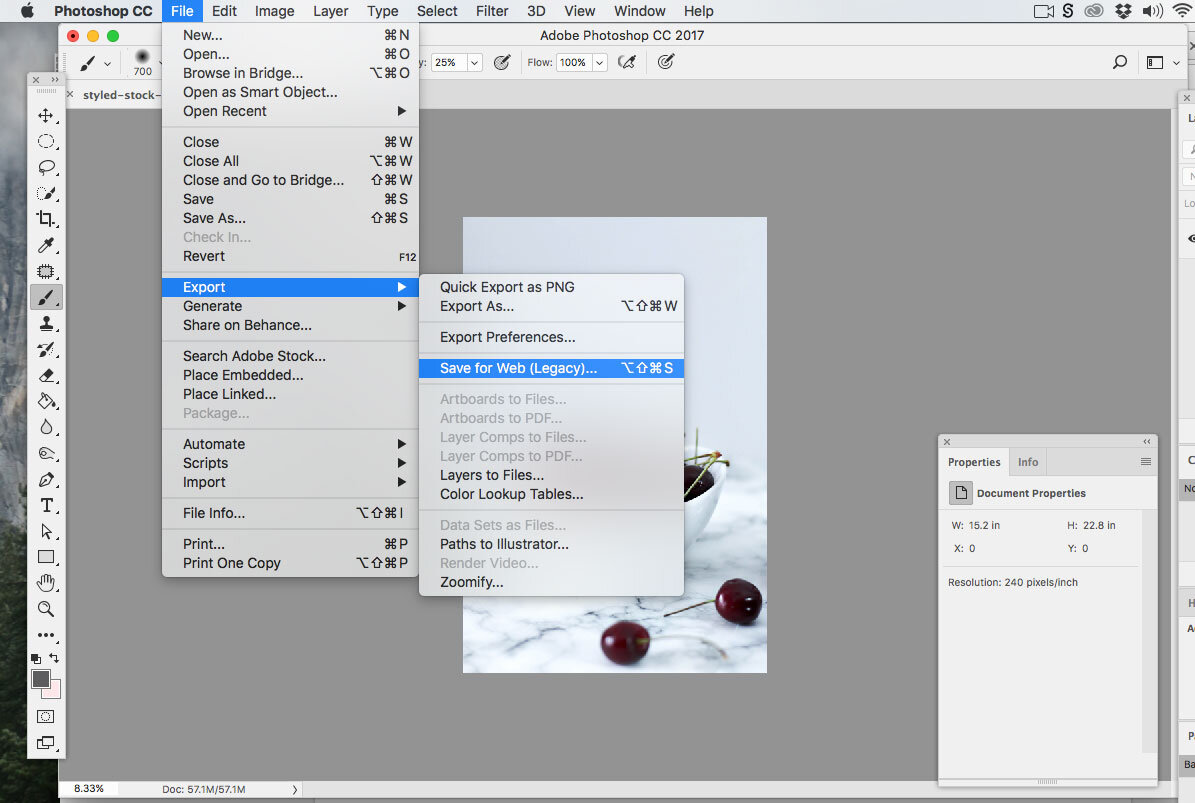Select the Lasso tool

[46, 168]
